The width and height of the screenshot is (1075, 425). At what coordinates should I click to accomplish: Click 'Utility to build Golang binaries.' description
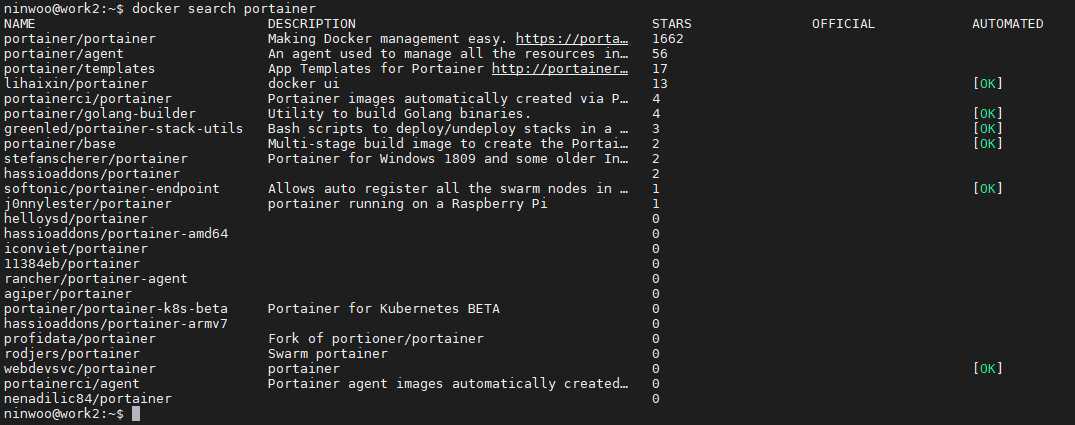pos(400,114)
